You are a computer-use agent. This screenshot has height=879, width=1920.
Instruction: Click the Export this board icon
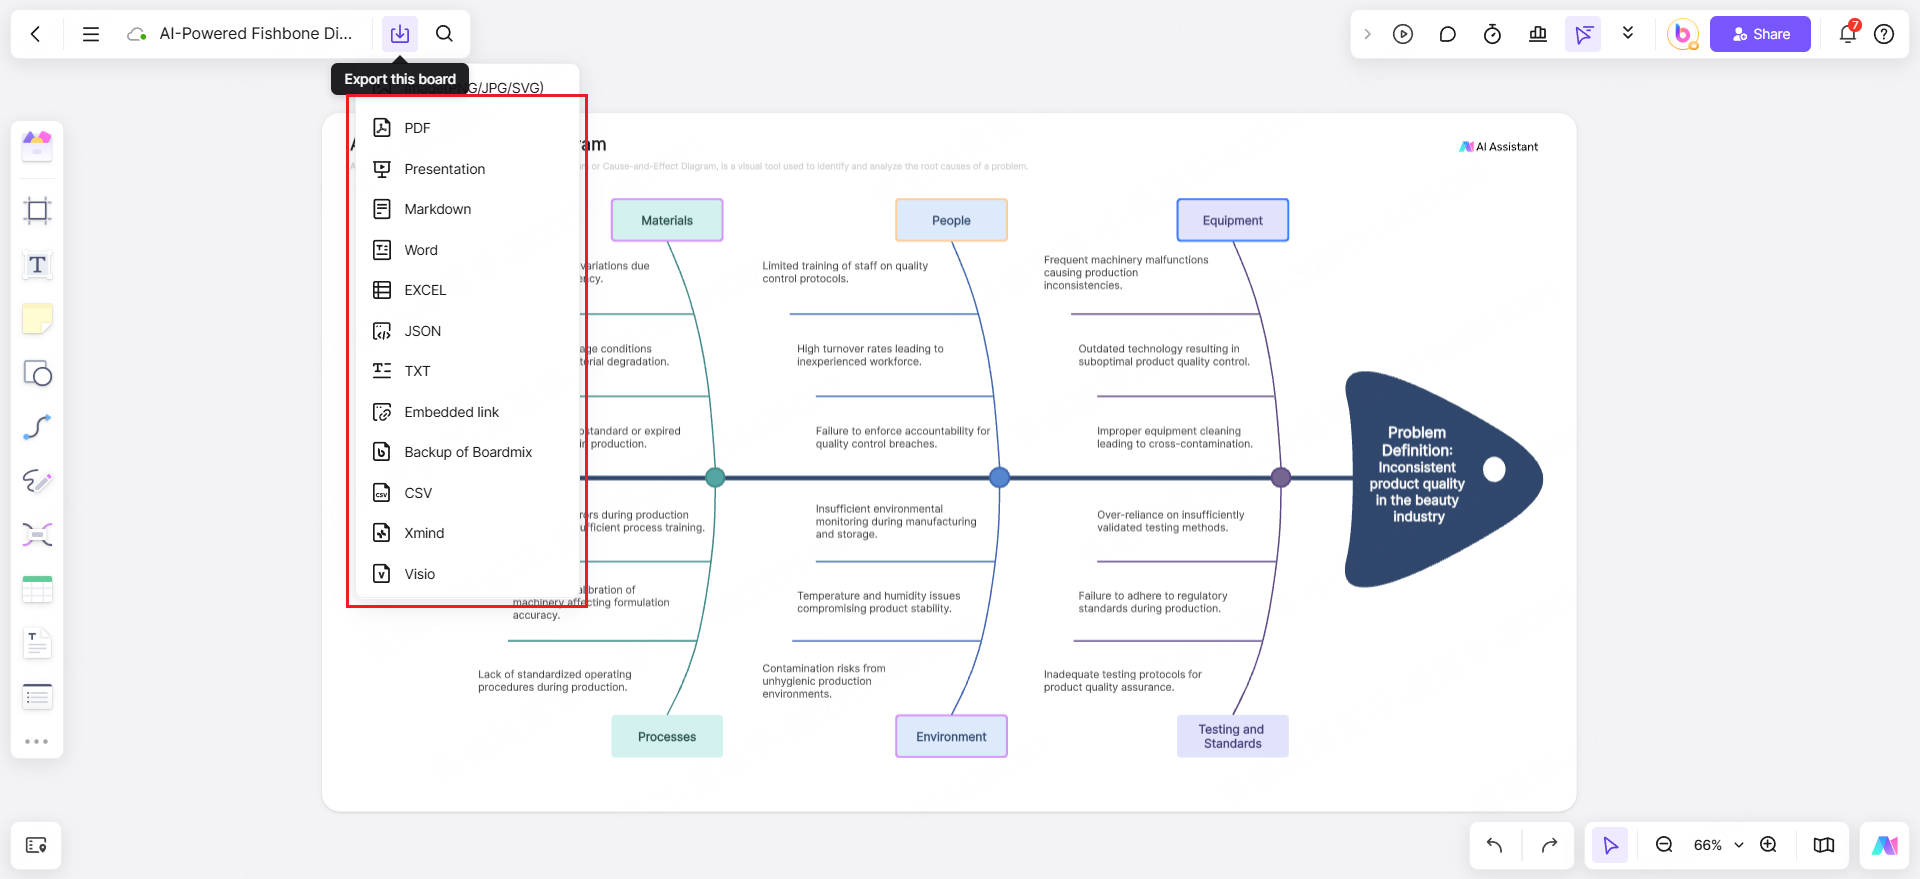[400, 34]
